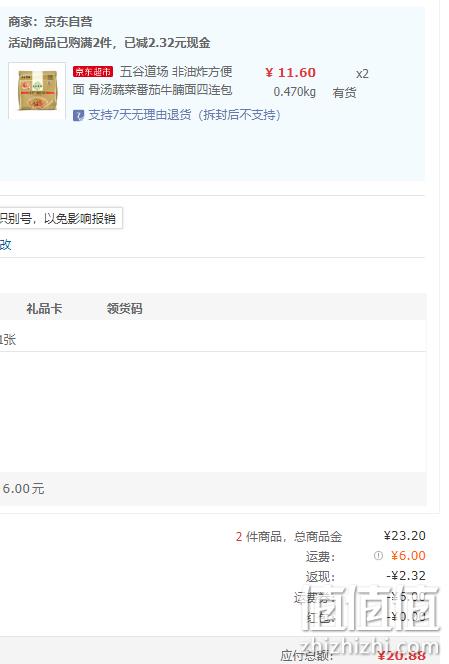Switch to the 礼品卡 tab
Screen dimensions: 449x664
point(44,308)
